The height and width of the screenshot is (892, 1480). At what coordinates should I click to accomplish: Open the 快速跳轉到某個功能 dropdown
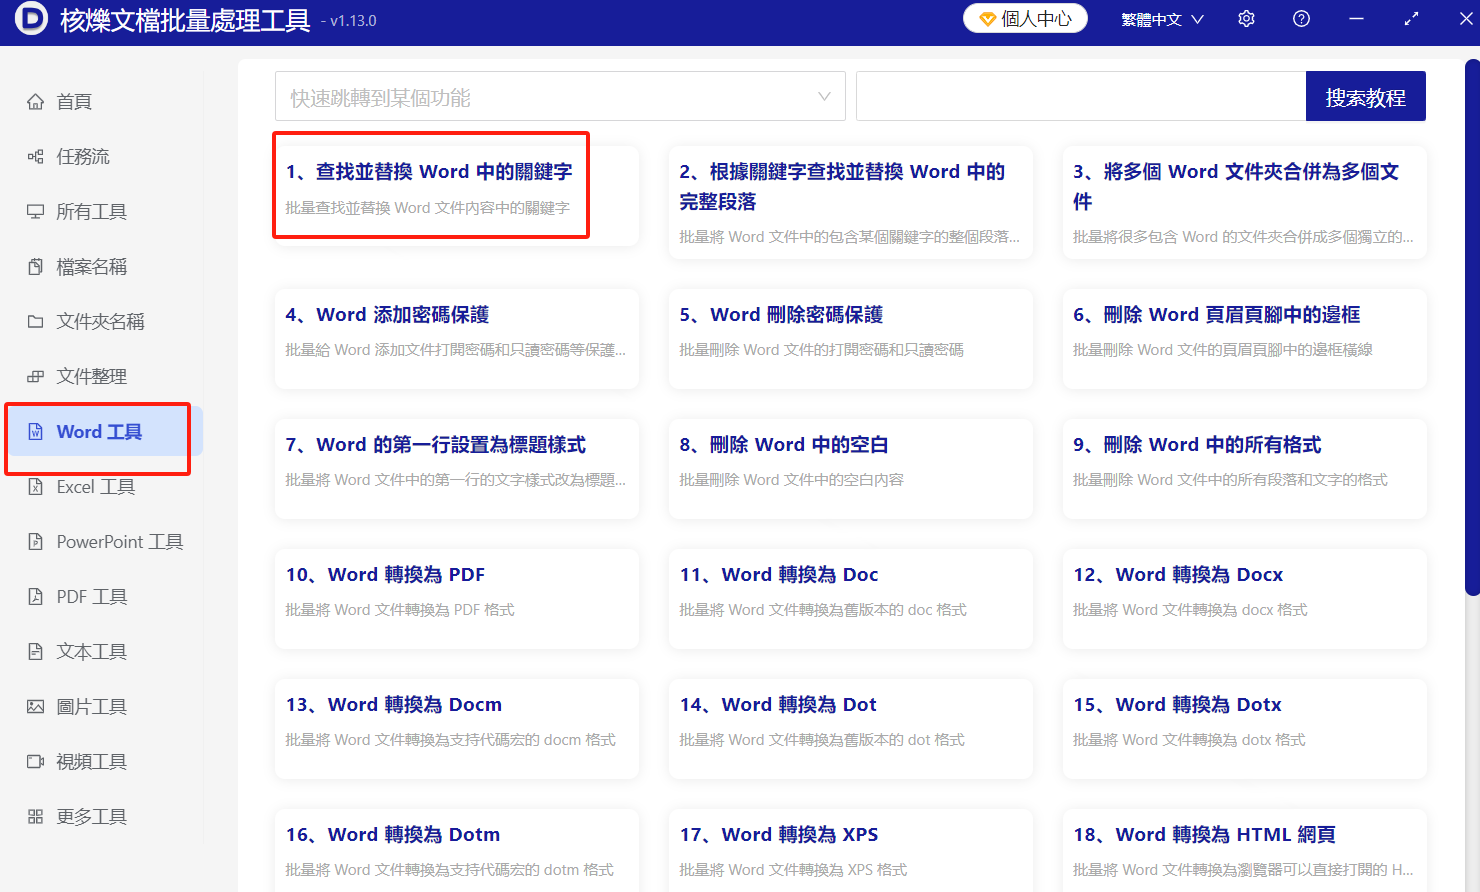559,95
